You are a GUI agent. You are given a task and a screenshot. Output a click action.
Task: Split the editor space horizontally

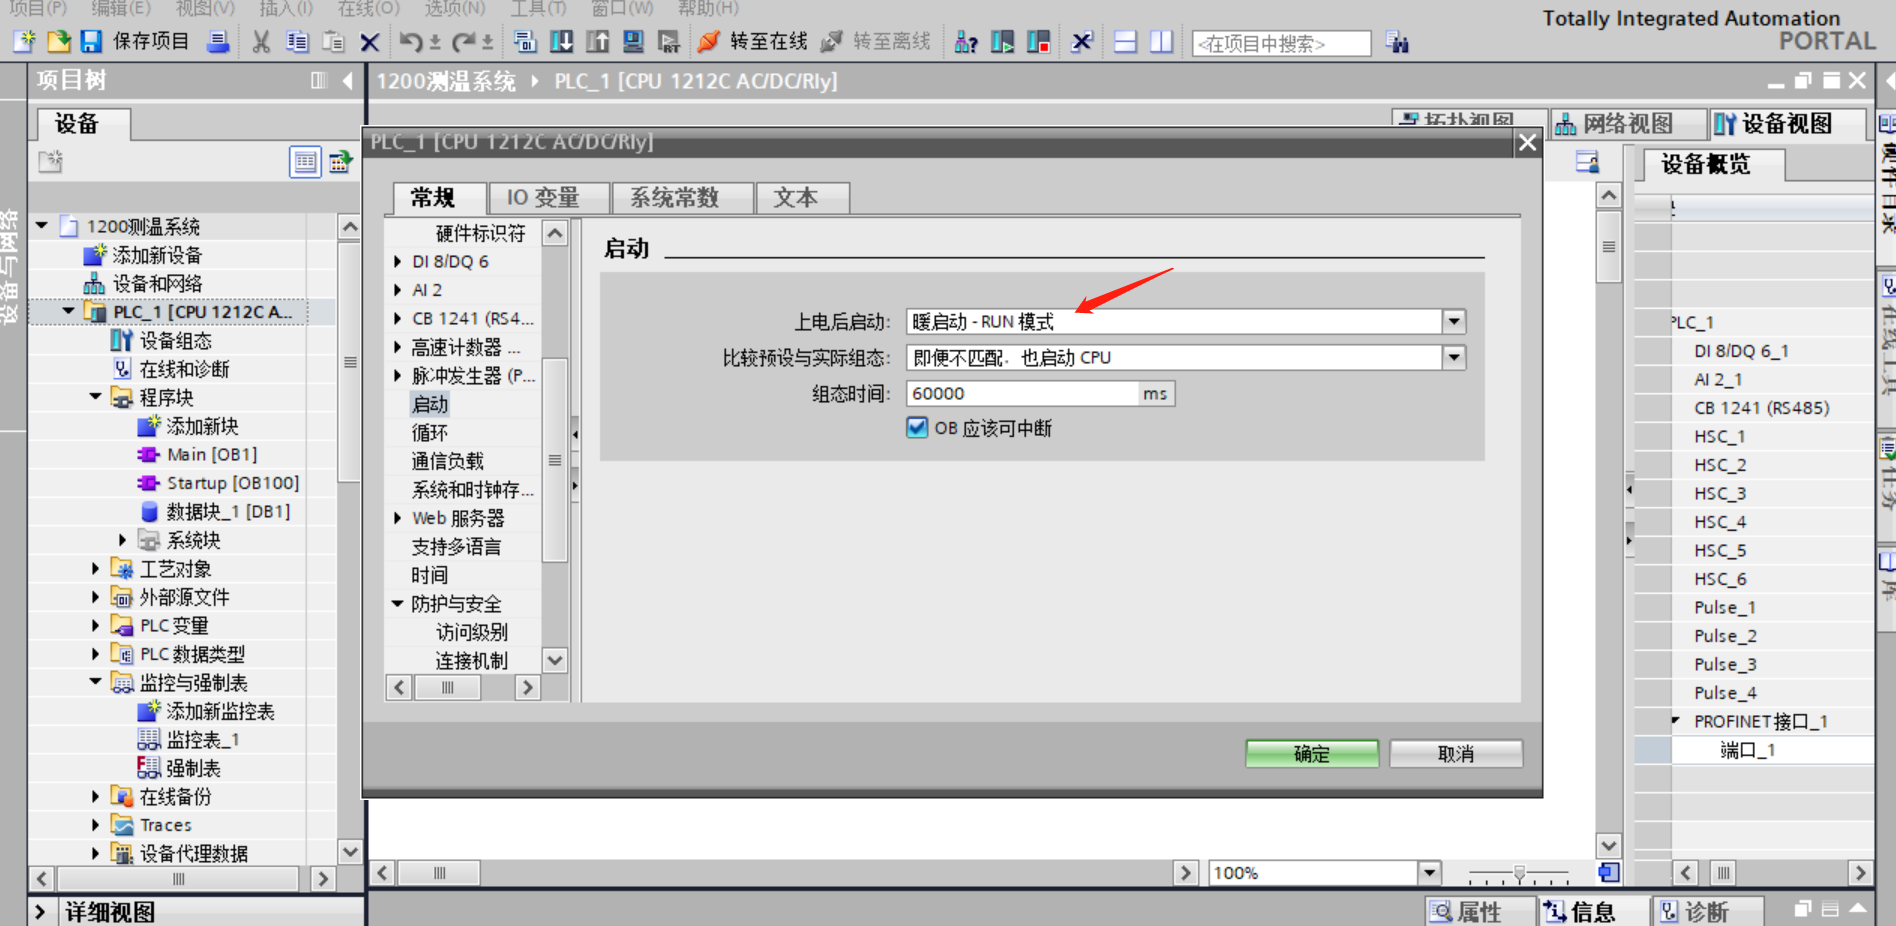pyautogui.click(x=1125, y=42)
